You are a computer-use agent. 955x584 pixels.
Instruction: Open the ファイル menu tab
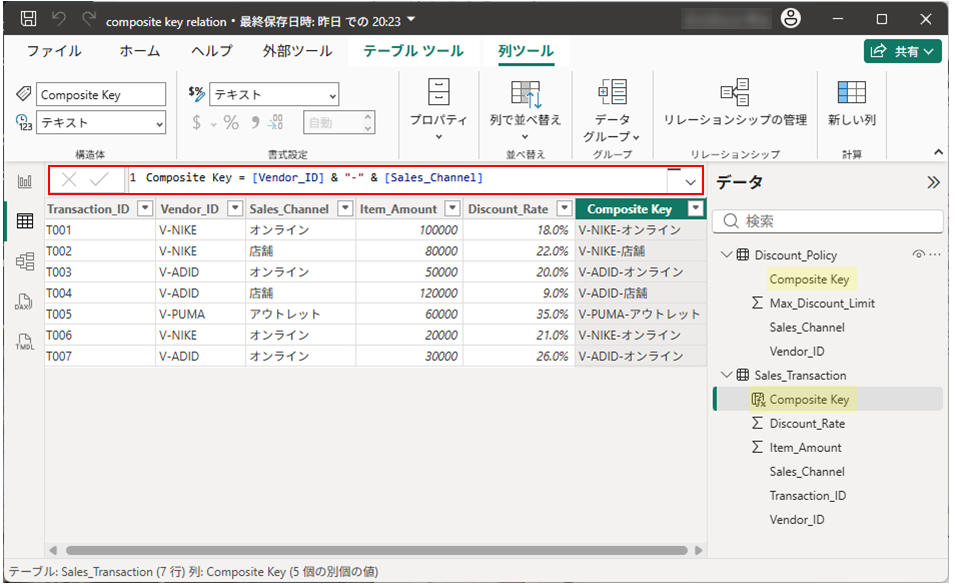tap(54, 51)
